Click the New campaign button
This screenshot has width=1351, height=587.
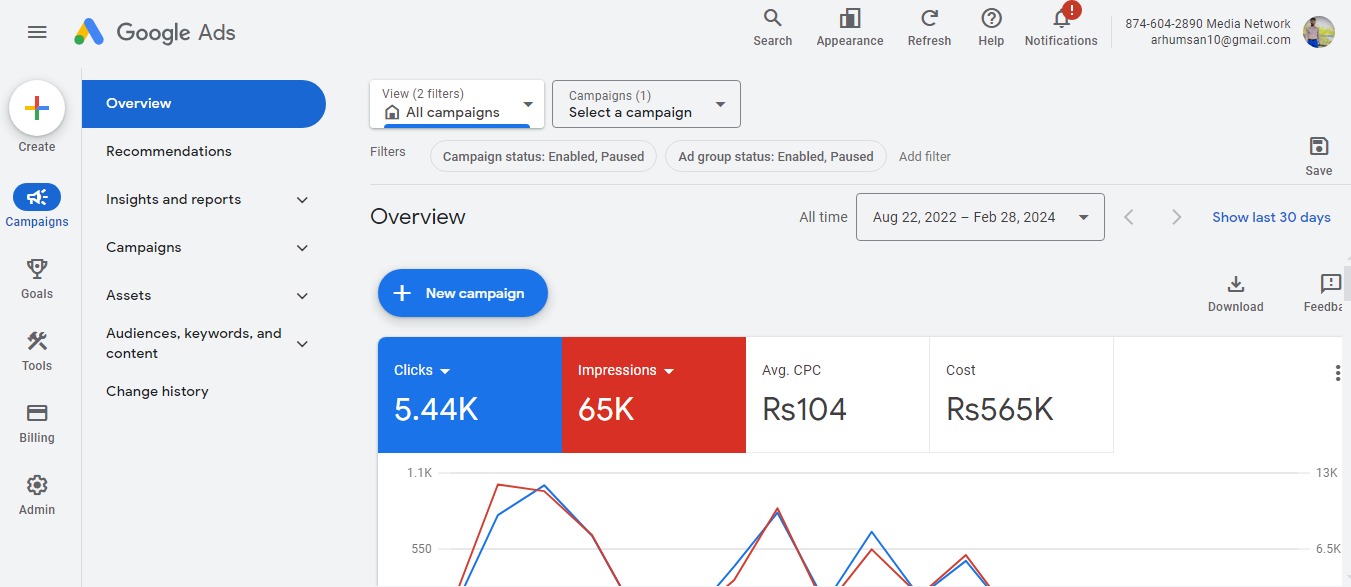463,293
